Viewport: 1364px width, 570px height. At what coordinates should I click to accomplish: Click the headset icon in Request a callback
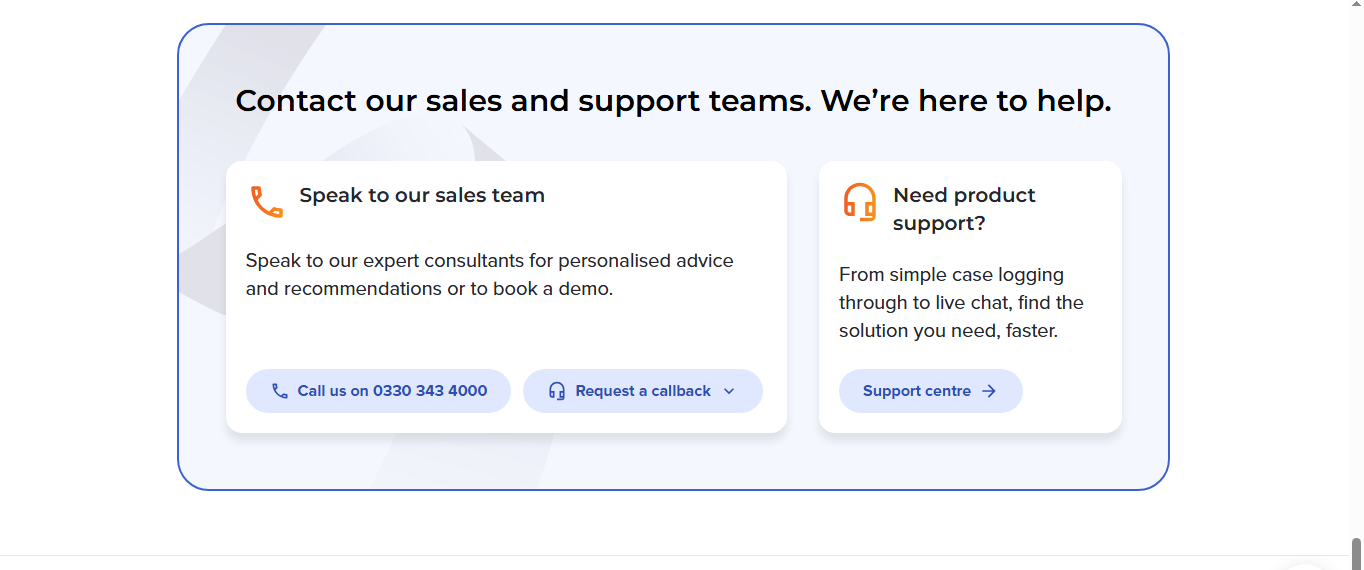coord(557,391)
